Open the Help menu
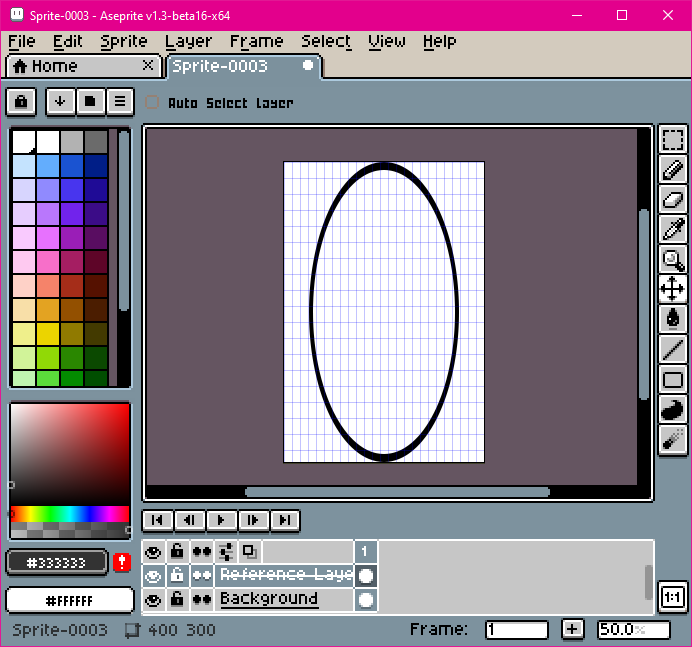The width and height of the screenshot is (692, 647). (x=439, y=41)
